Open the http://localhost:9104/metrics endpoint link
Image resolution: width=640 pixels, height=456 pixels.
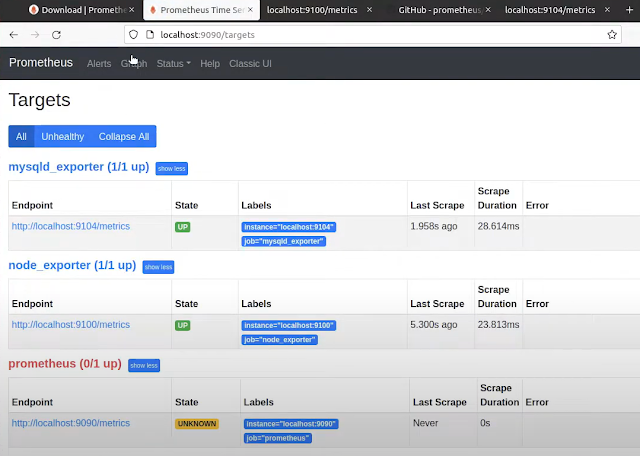coord(71,226)
